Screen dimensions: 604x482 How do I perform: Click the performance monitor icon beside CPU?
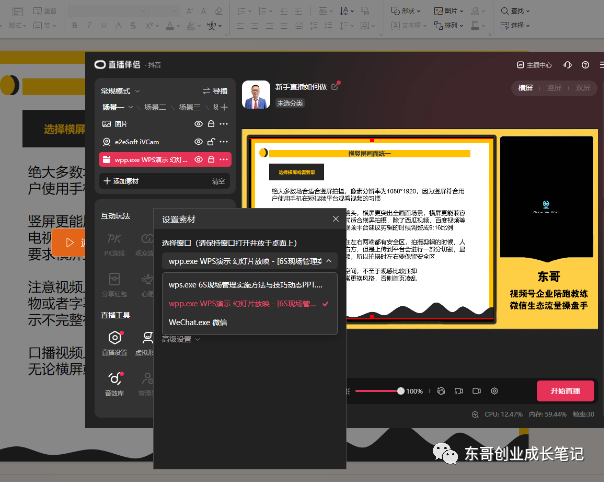(475, 415)
